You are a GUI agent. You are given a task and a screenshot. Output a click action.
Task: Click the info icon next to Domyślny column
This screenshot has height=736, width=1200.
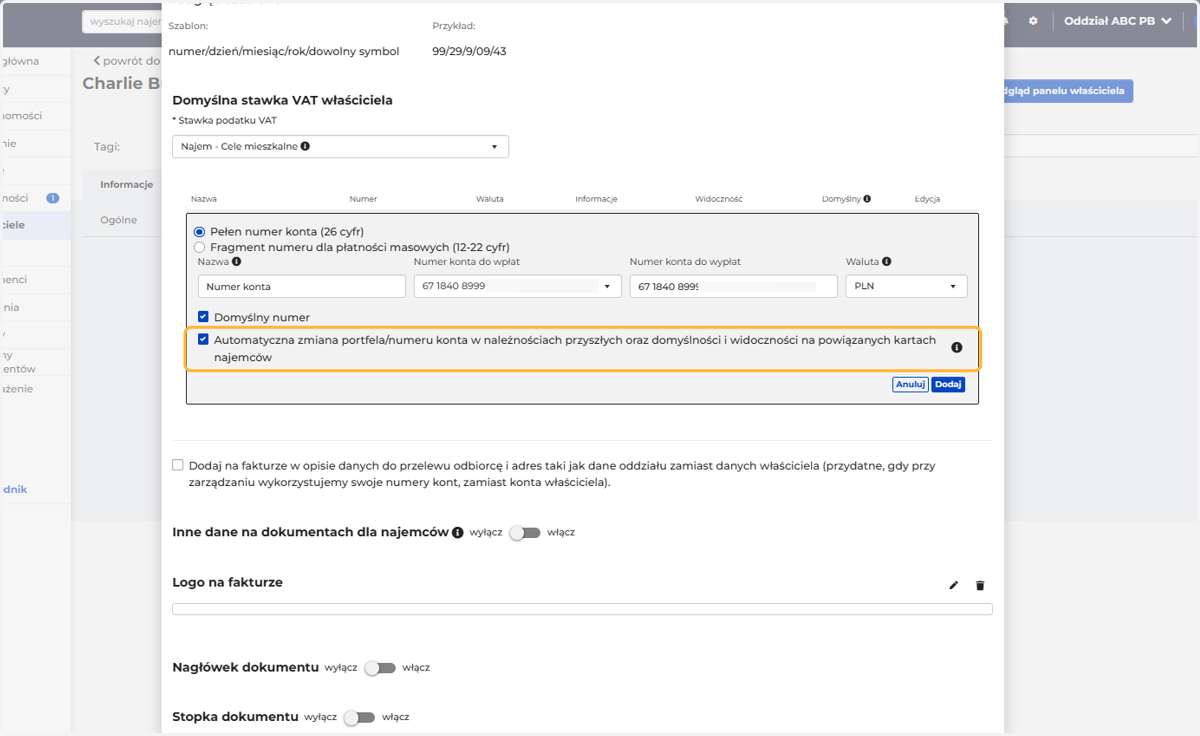(x=866, y=199)
